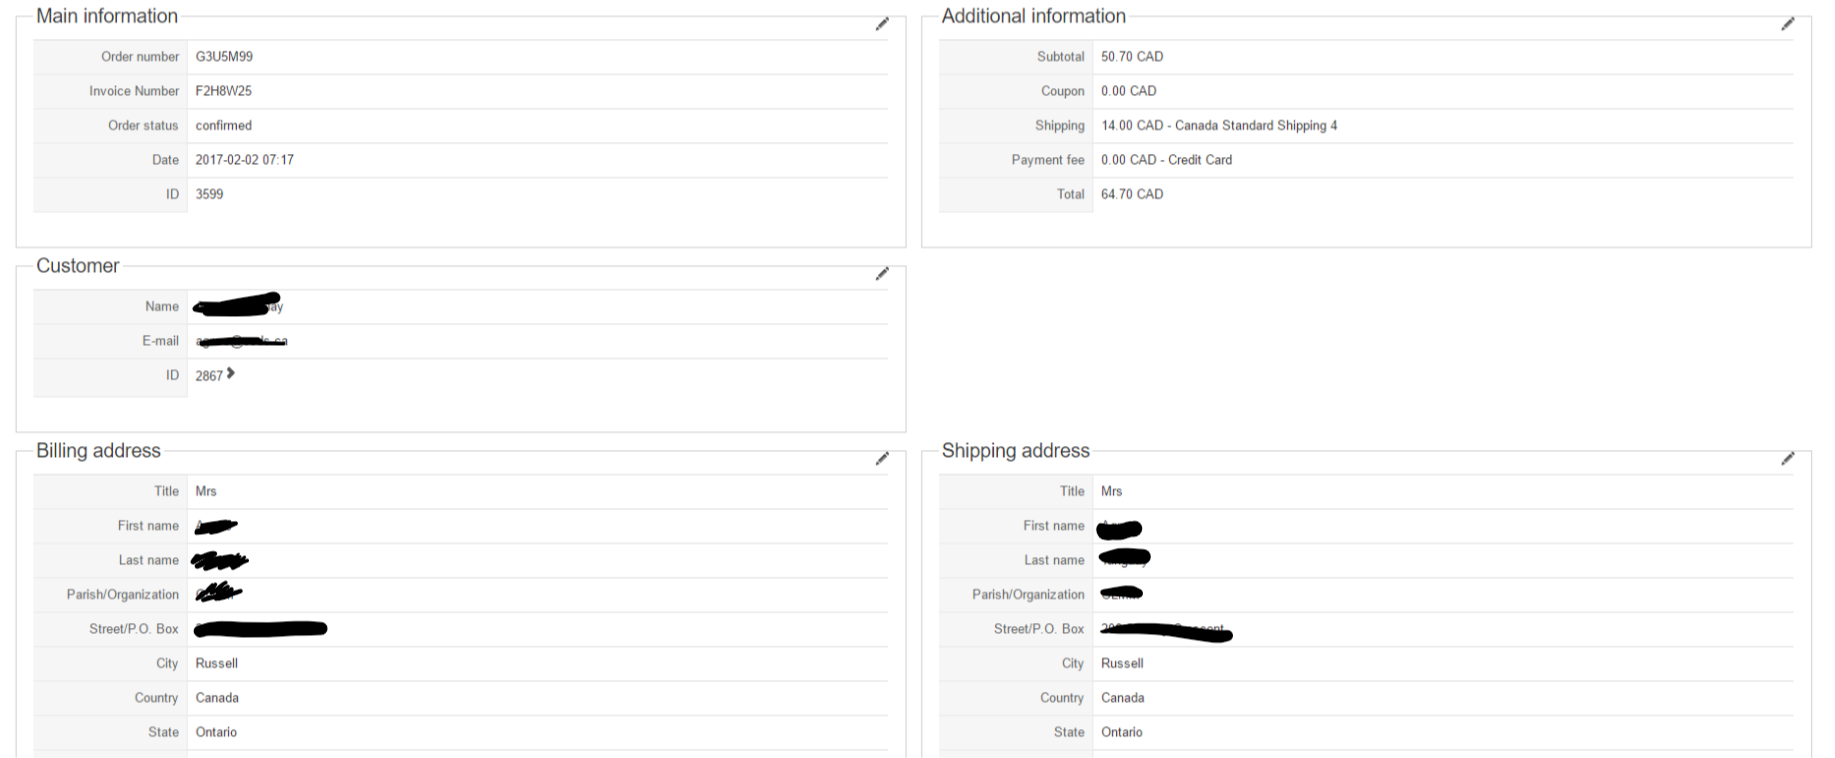This screenshot has width=1835, height=758.
Task: Click the billing address city Russell
Action: click(x=216, y=663)
